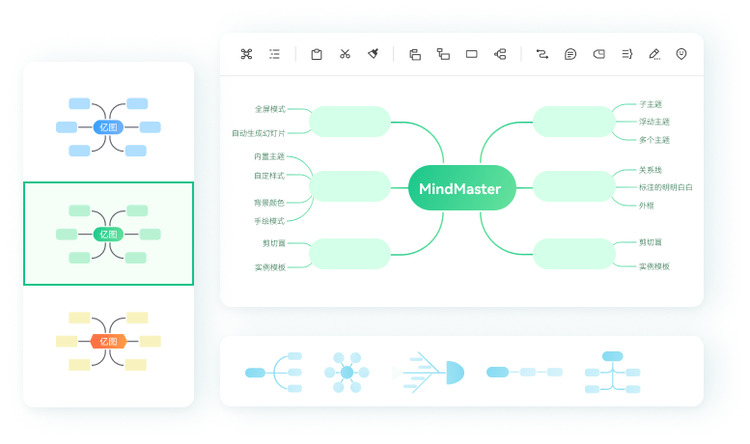Image resolution: width=750 pixels, height=444 pixels.
Task: Choose the orange 亿图 theme thumbnail
Action: pos(109,341)
